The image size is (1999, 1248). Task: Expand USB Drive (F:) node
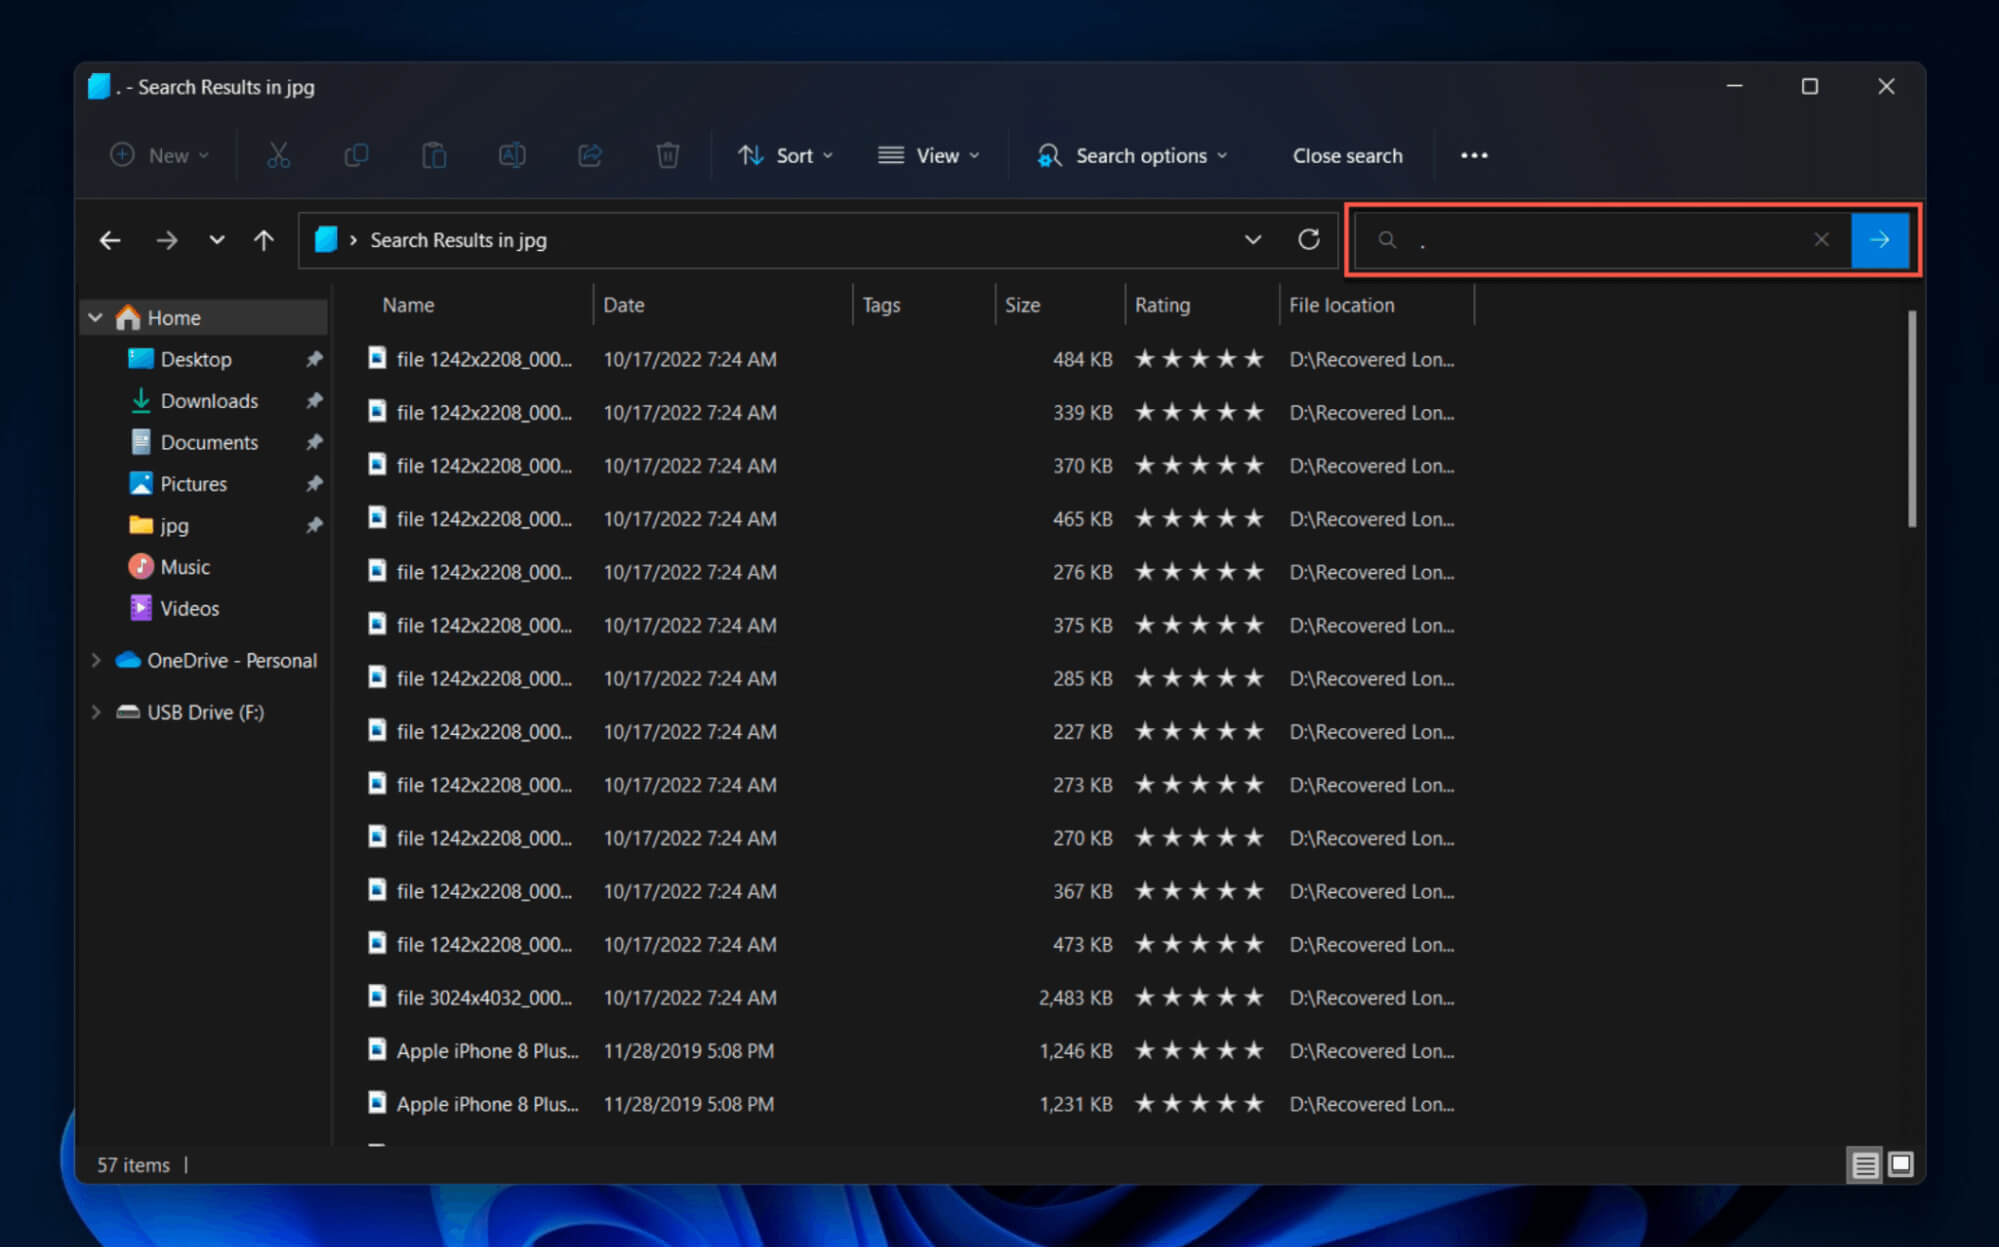pyautogui.click(x=96, y=712)
